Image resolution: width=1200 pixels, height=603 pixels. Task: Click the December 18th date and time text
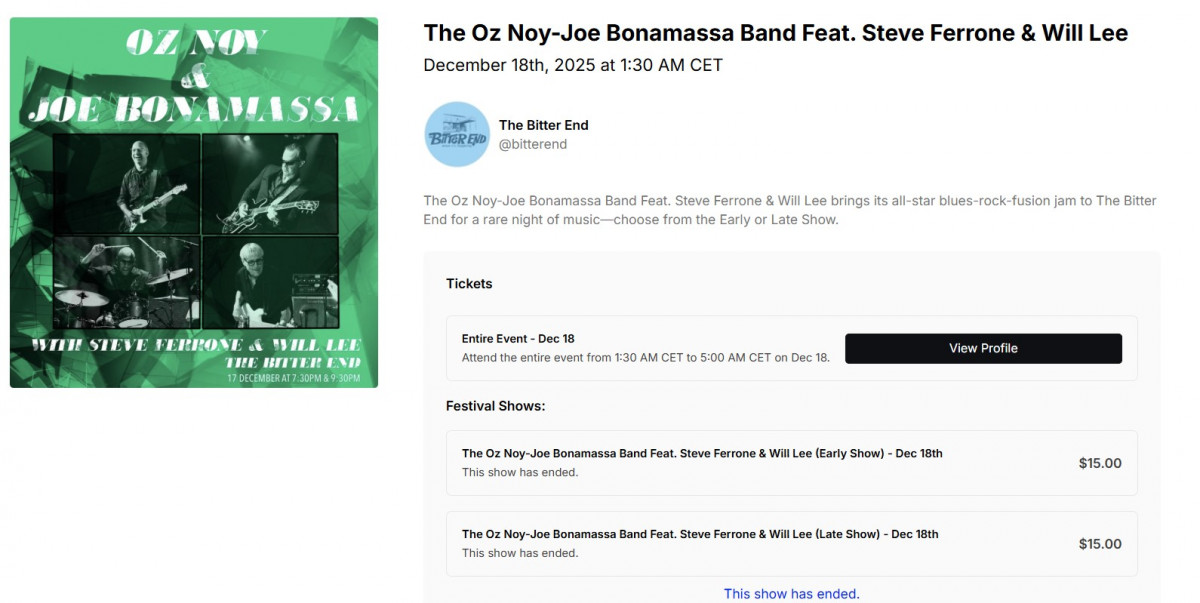pyautogui.click(x=572, y=65)
